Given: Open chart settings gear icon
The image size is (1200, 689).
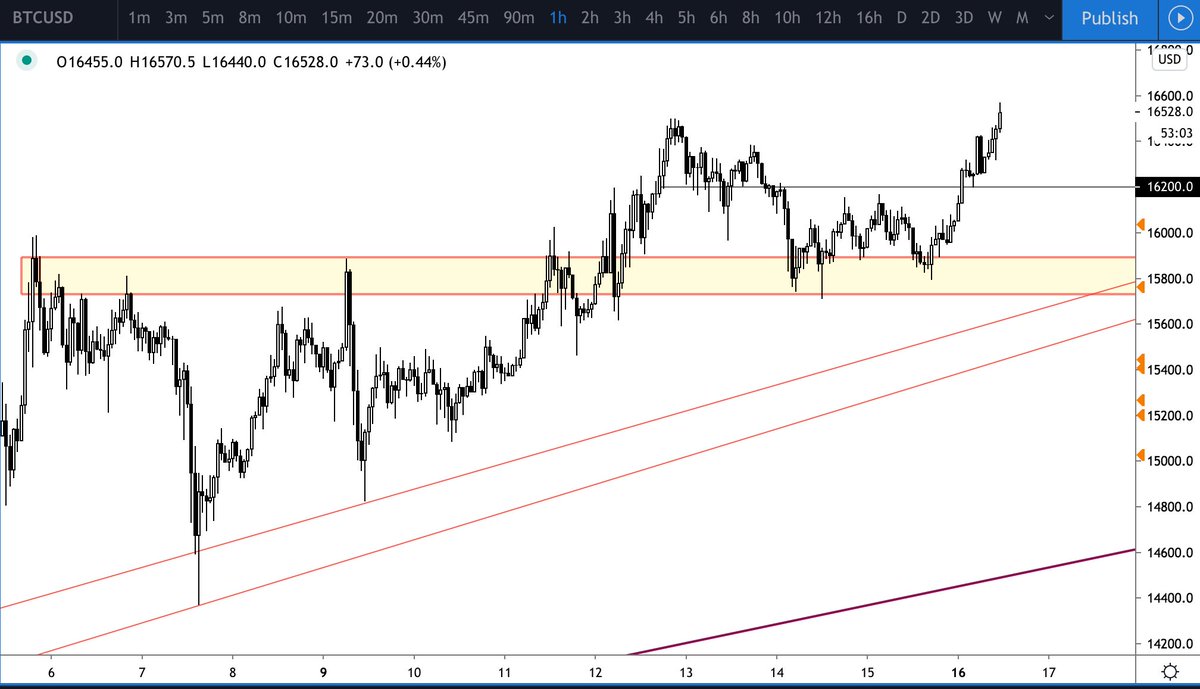Looking at the screenshot, I should click(x=1169, y=670).
